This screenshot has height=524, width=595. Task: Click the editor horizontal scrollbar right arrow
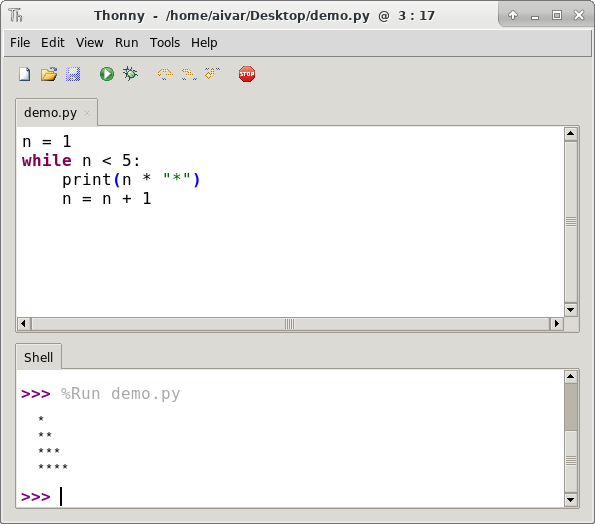click(557, 324)
